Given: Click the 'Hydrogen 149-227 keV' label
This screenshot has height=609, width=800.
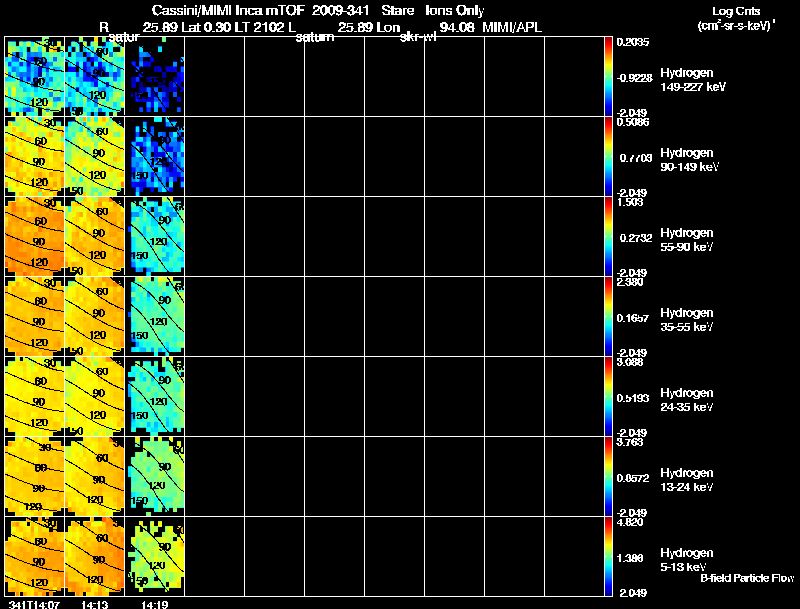Looking at the screenshot, I should [x=693, y=80].
